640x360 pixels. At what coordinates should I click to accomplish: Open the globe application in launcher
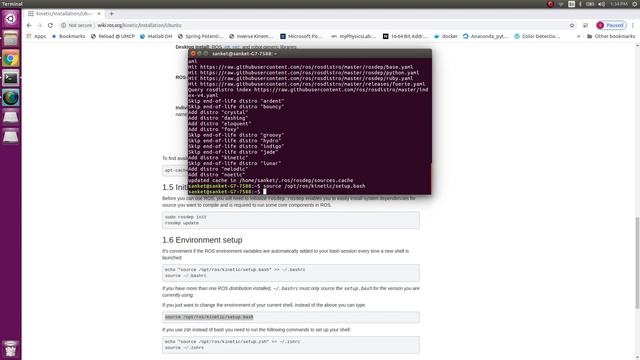pos(11,98)
